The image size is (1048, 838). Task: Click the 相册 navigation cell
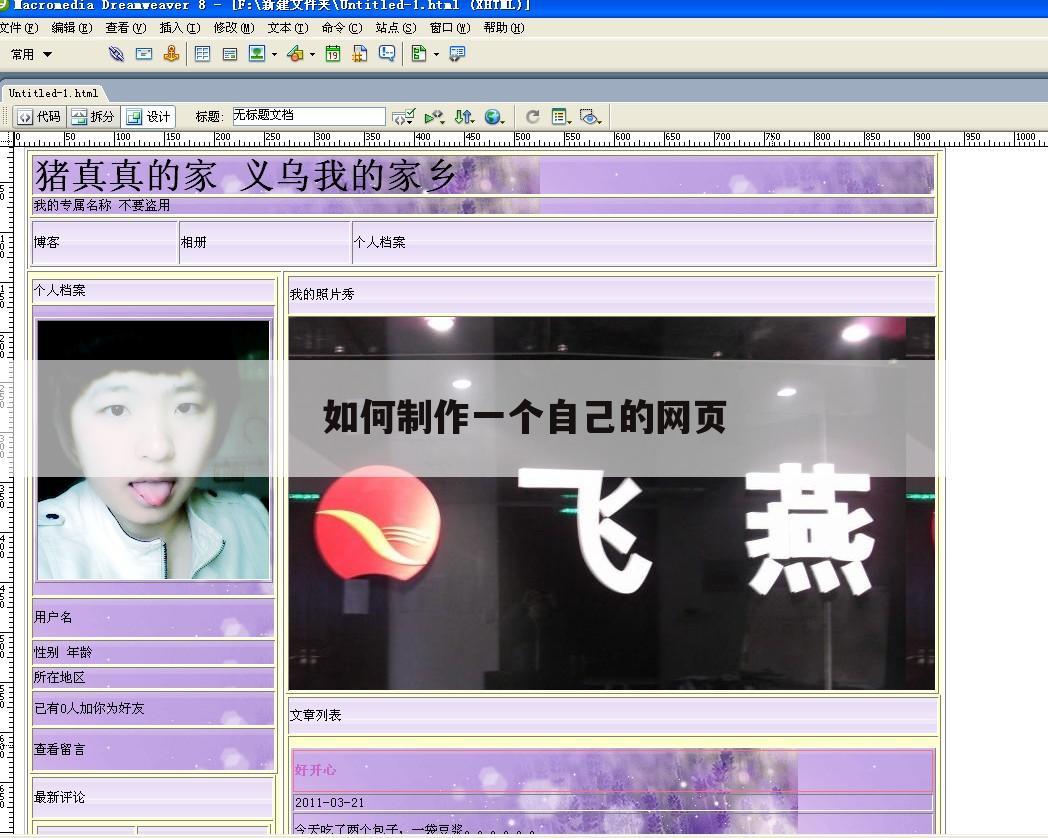[x=265, y=242]
